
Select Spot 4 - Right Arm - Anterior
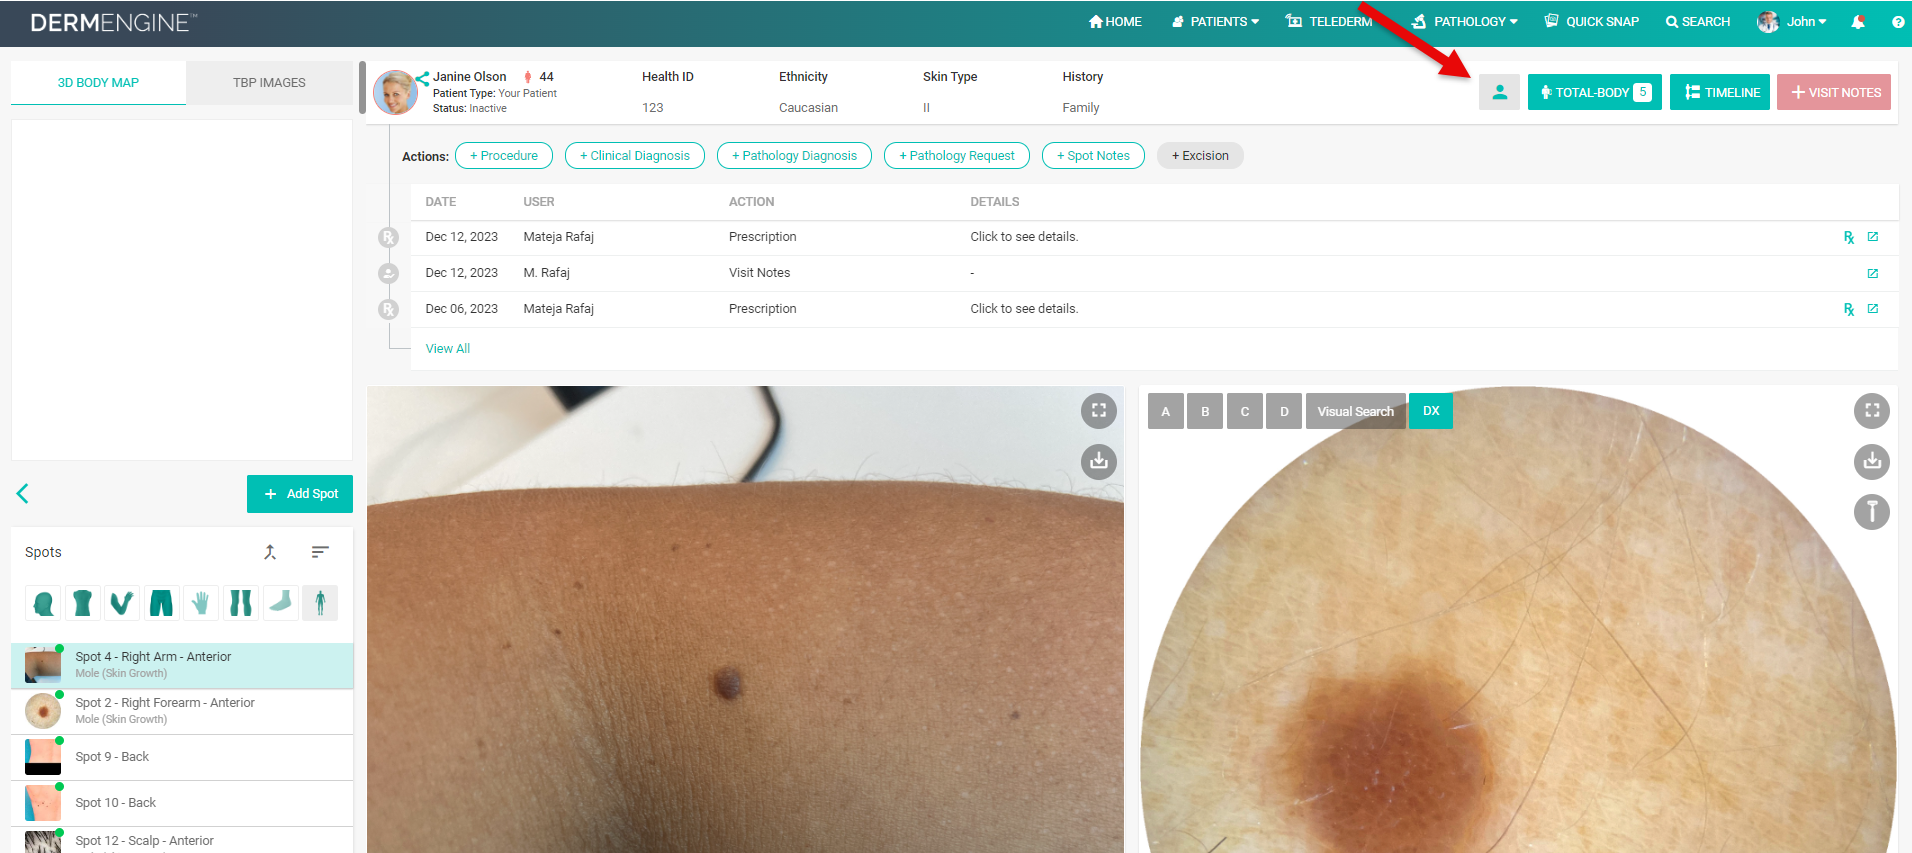coord(182,665)
